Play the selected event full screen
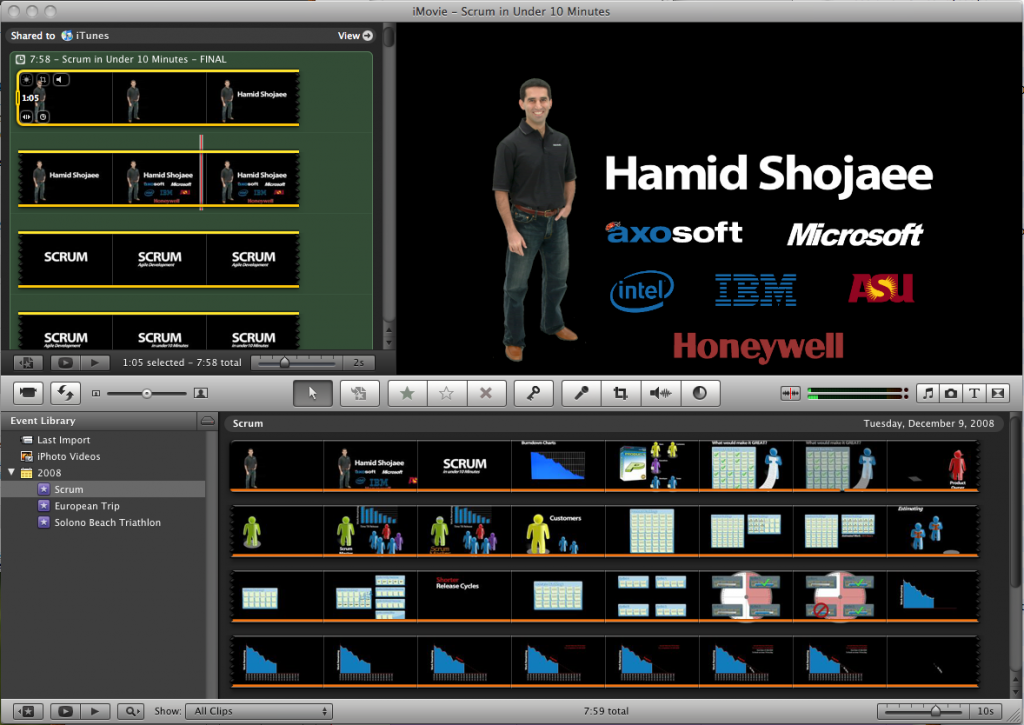Image resolution: width=1024 pixels, height=725 pixels. 65,711
